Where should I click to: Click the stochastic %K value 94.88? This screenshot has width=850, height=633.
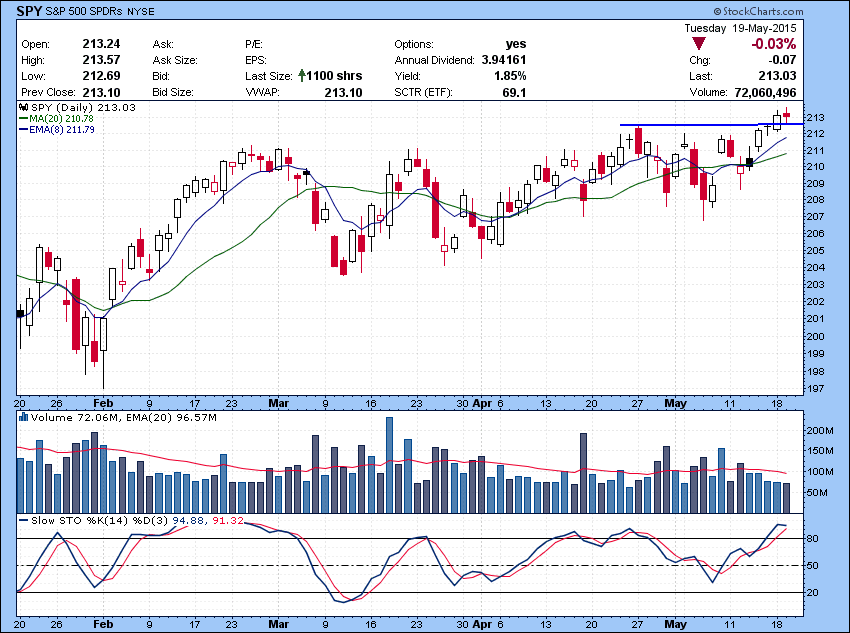coord(188,520)
